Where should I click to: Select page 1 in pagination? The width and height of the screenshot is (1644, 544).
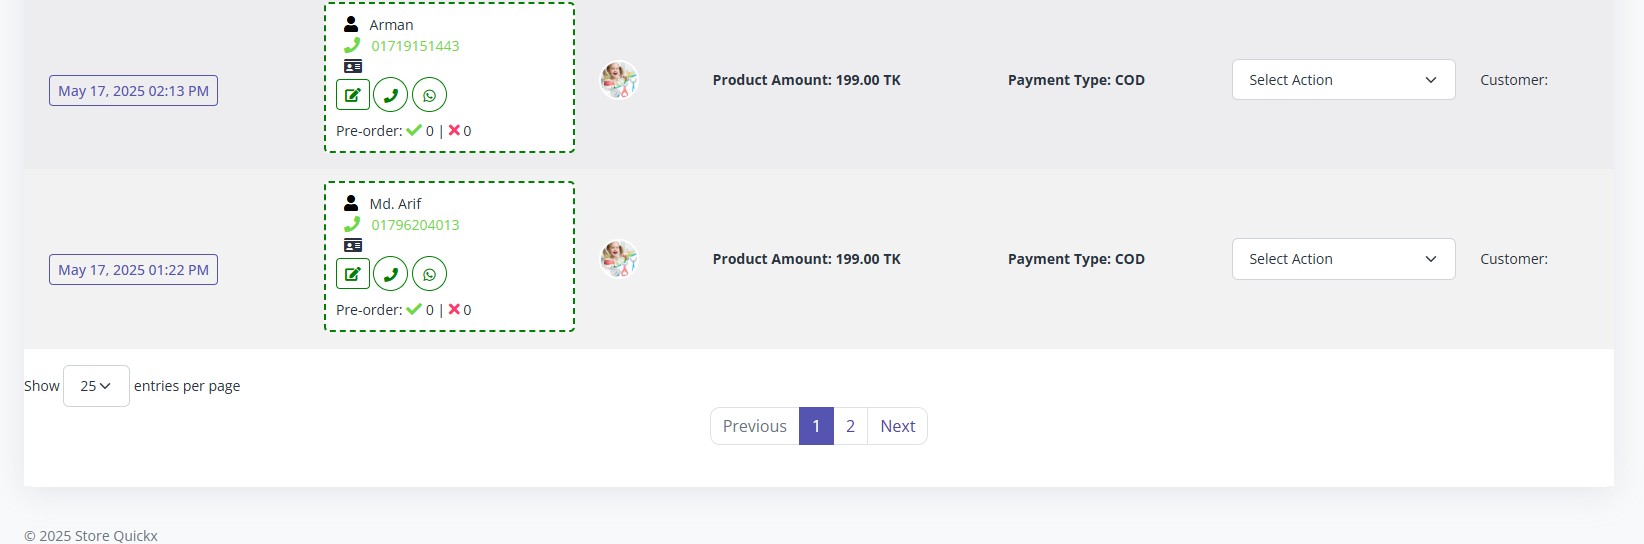pyautogui.click(x=816, y=426)
